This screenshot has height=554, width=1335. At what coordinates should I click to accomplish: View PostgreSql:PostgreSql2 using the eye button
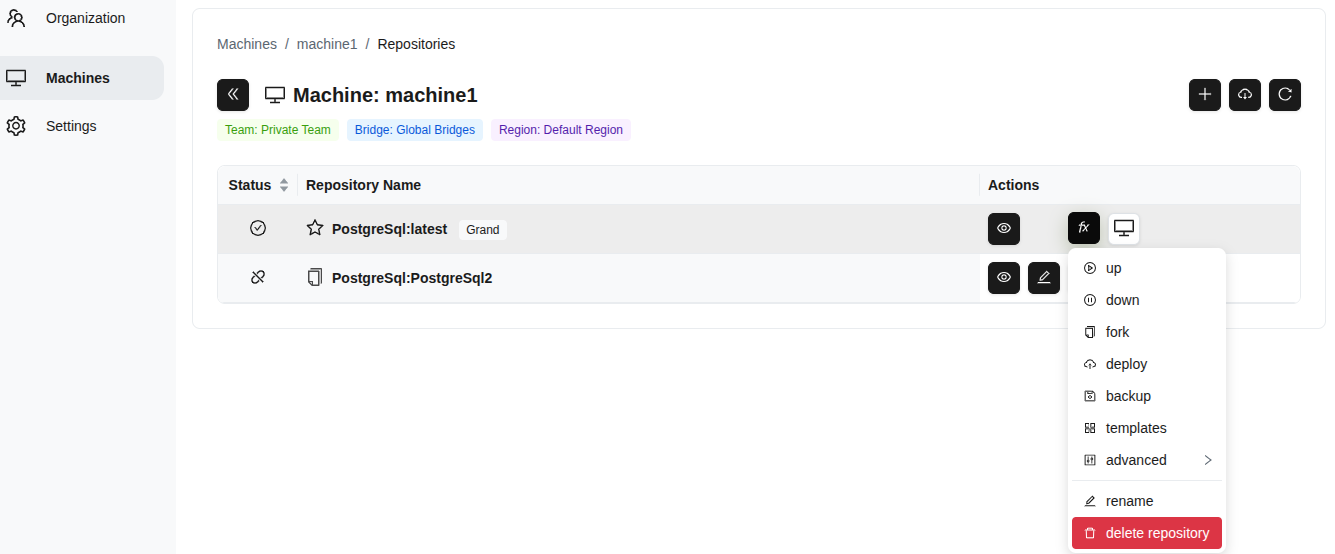1004,278
